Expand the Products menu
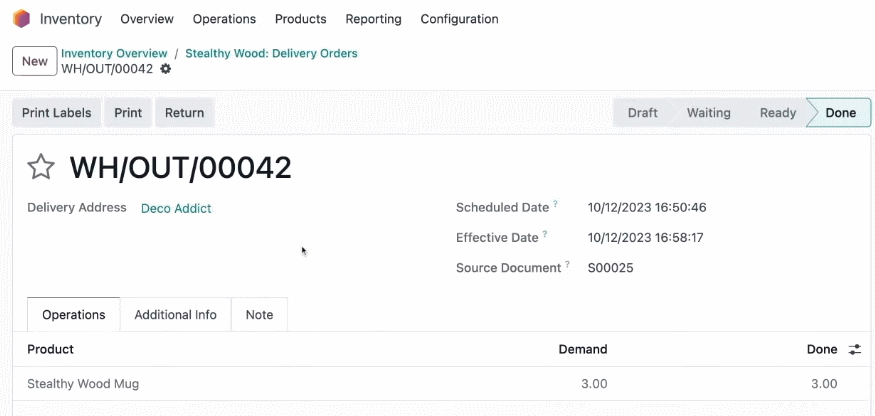This screenshot has height=416, width=875. point(301,19)
